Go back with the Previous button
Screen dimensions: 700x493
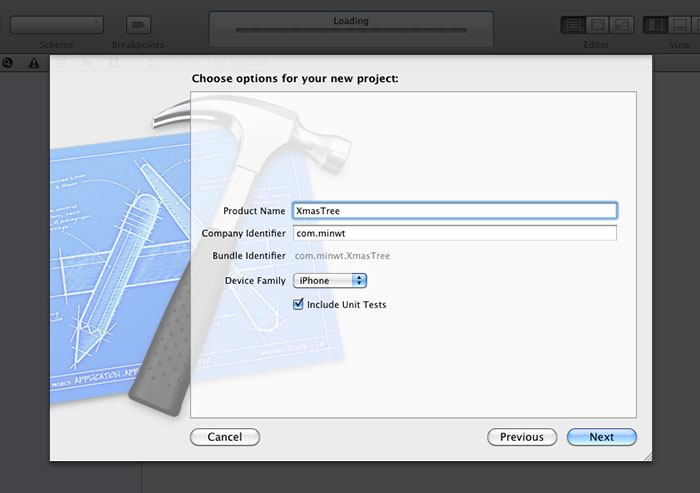point(522,437)
